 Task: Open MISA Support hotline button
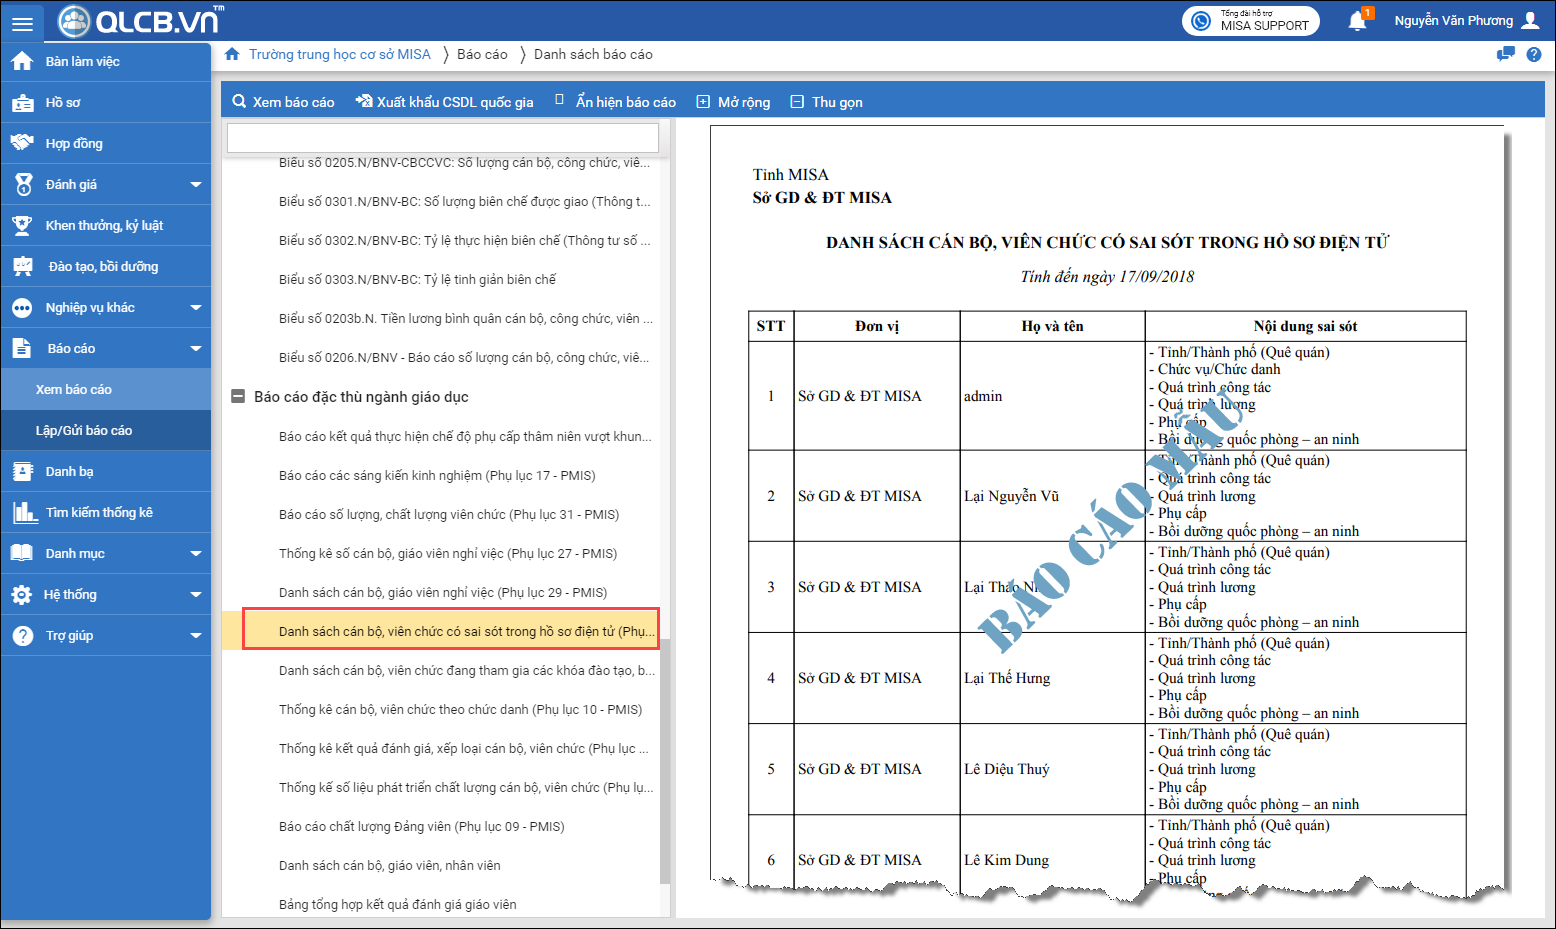[1250, 21]
